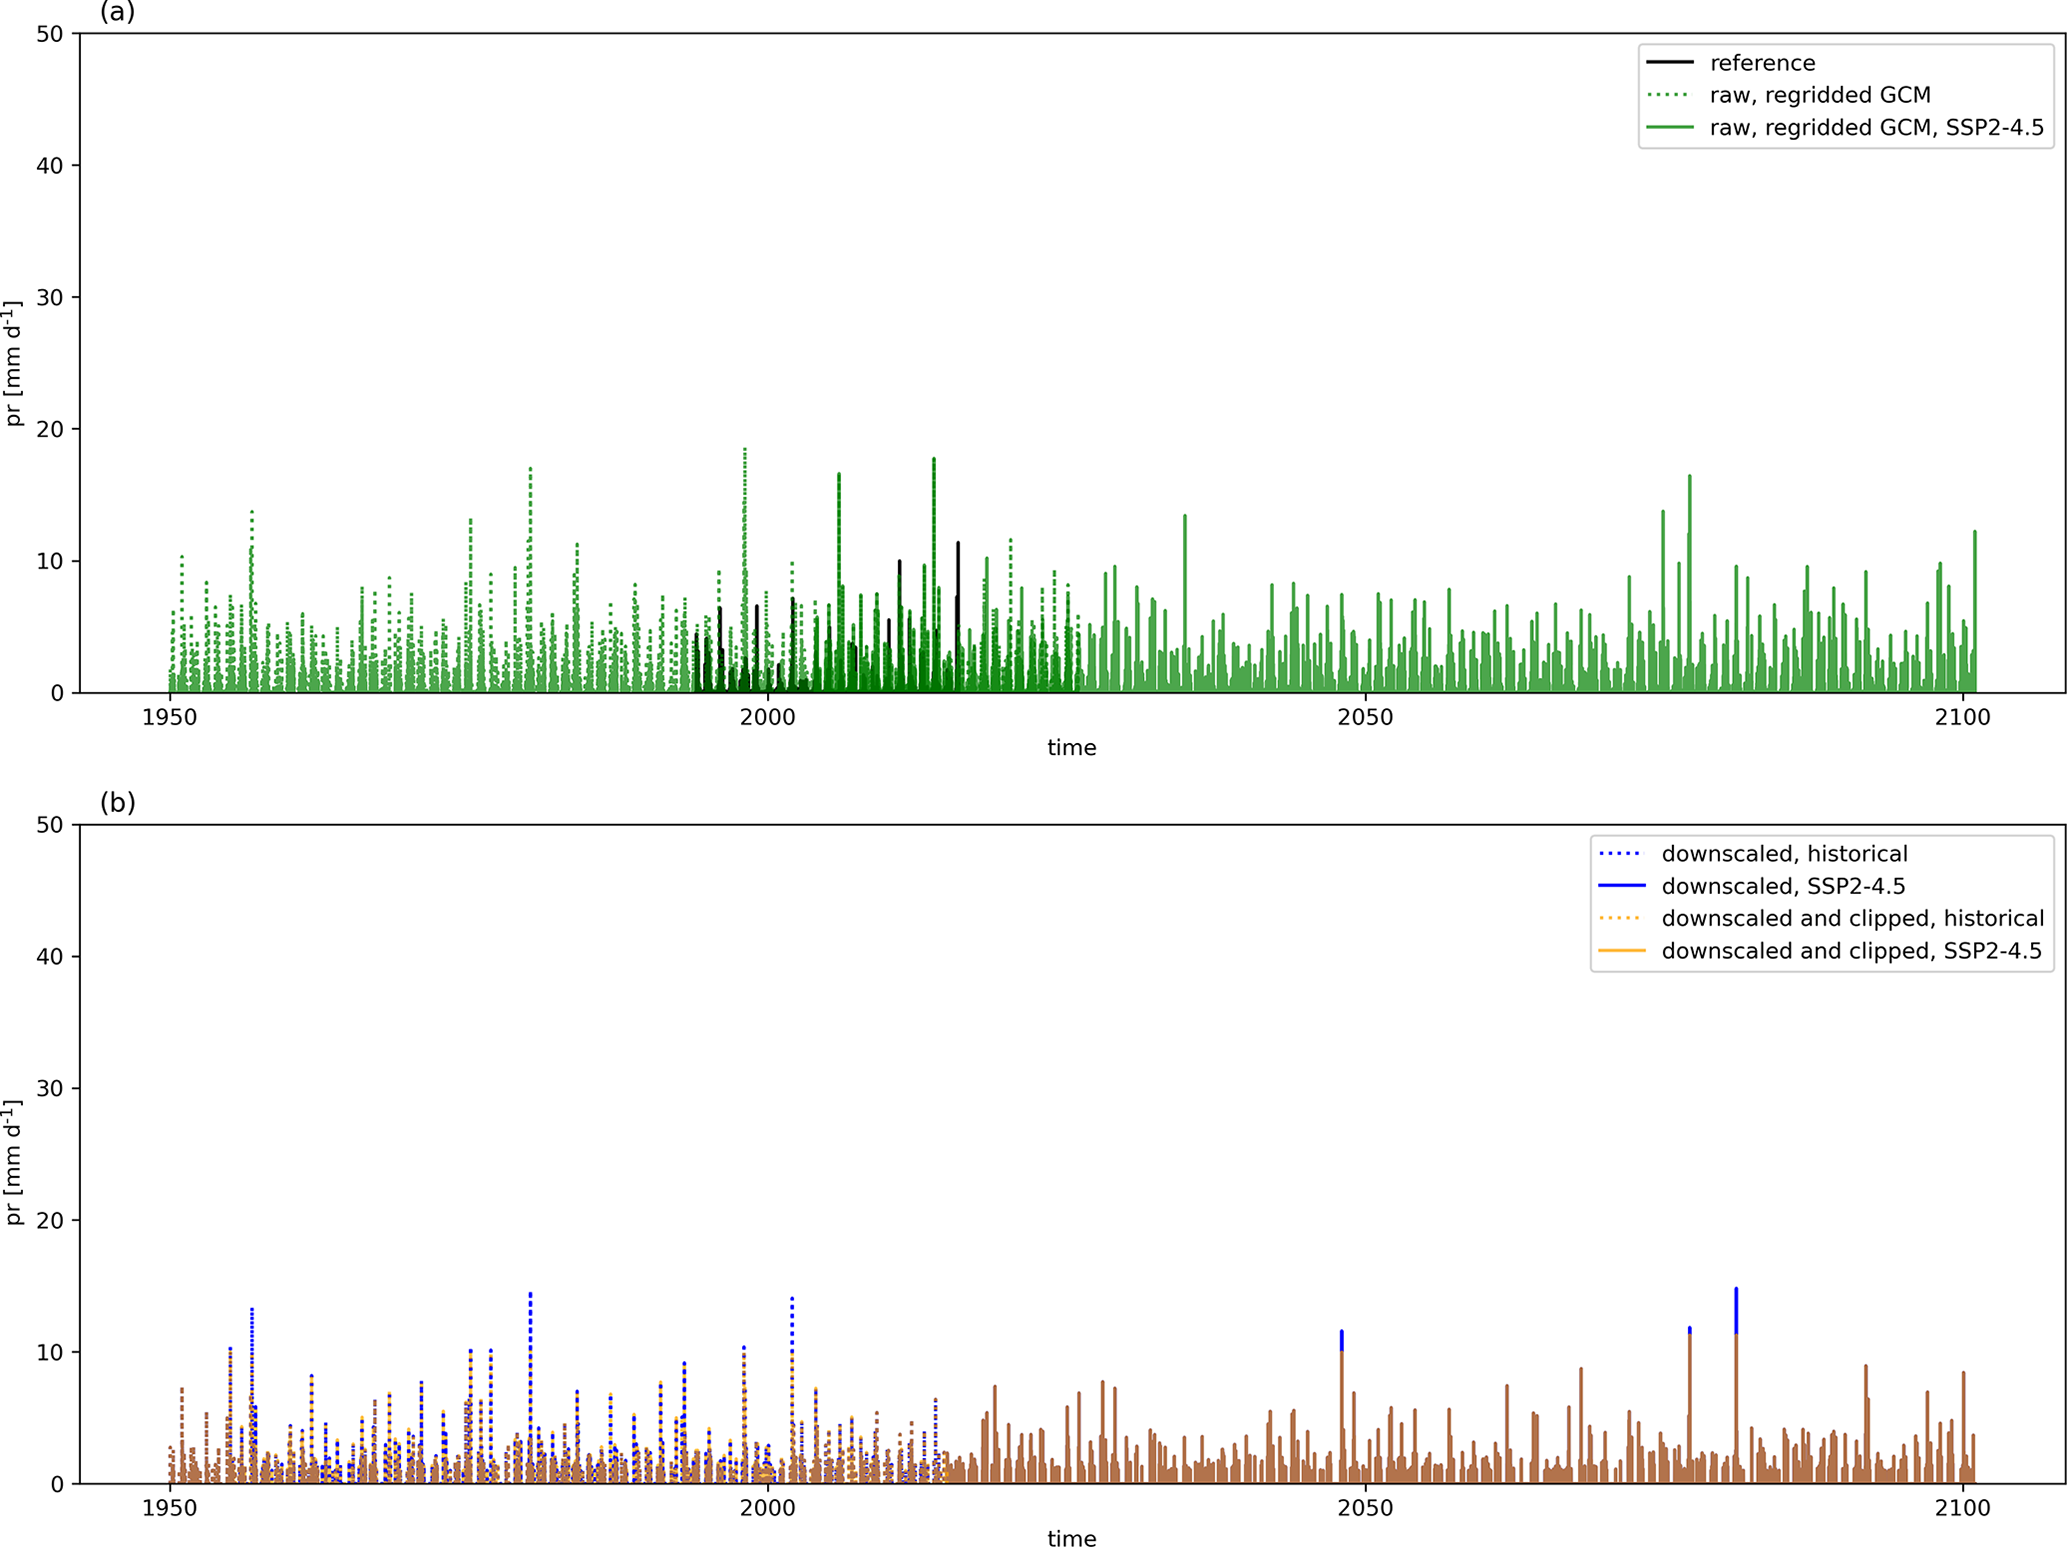Click the solid blue line swatch in legend

[x=1622, y=886]
